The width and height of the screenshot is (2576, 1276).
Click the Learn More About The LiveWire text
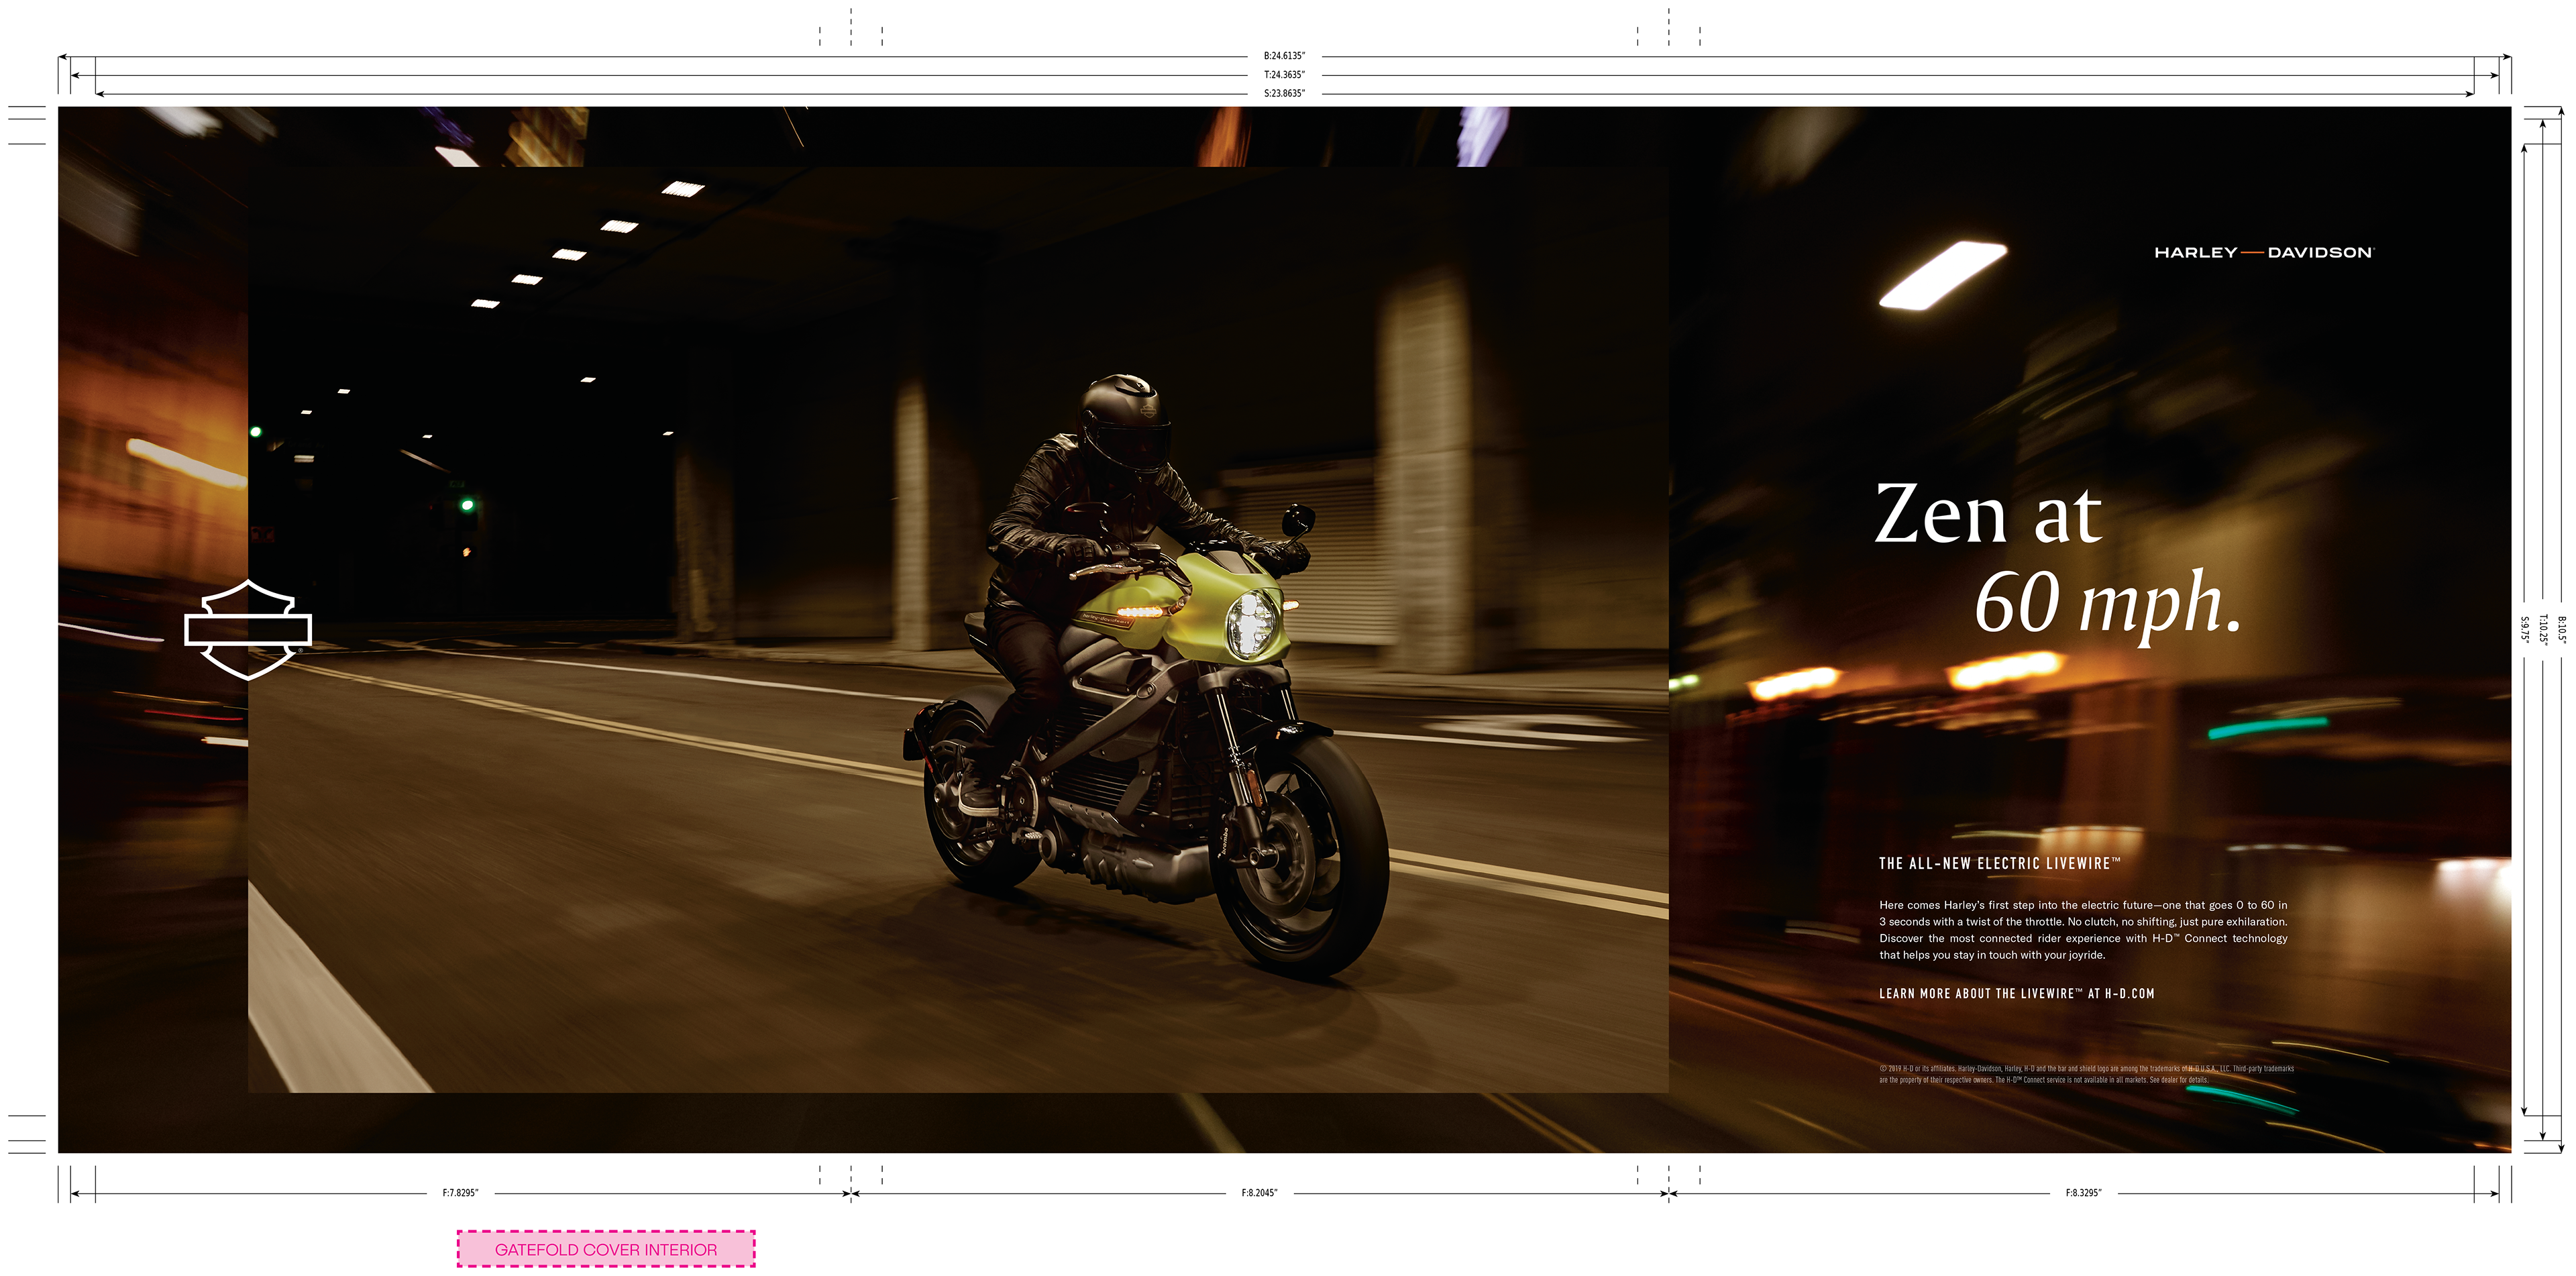coord(2016,993)
